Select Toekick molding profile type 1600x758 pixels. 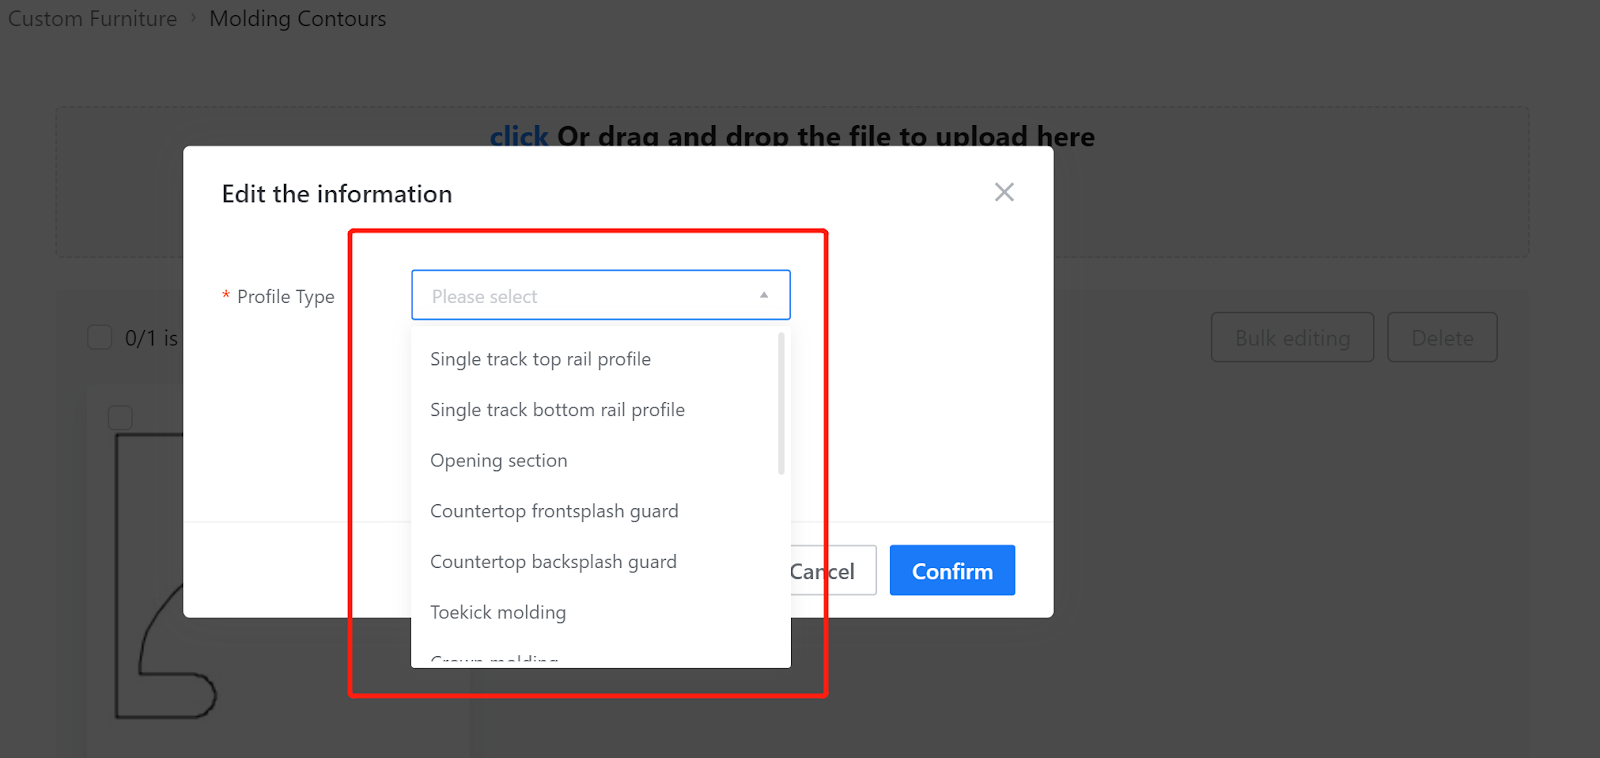[497, 613]
